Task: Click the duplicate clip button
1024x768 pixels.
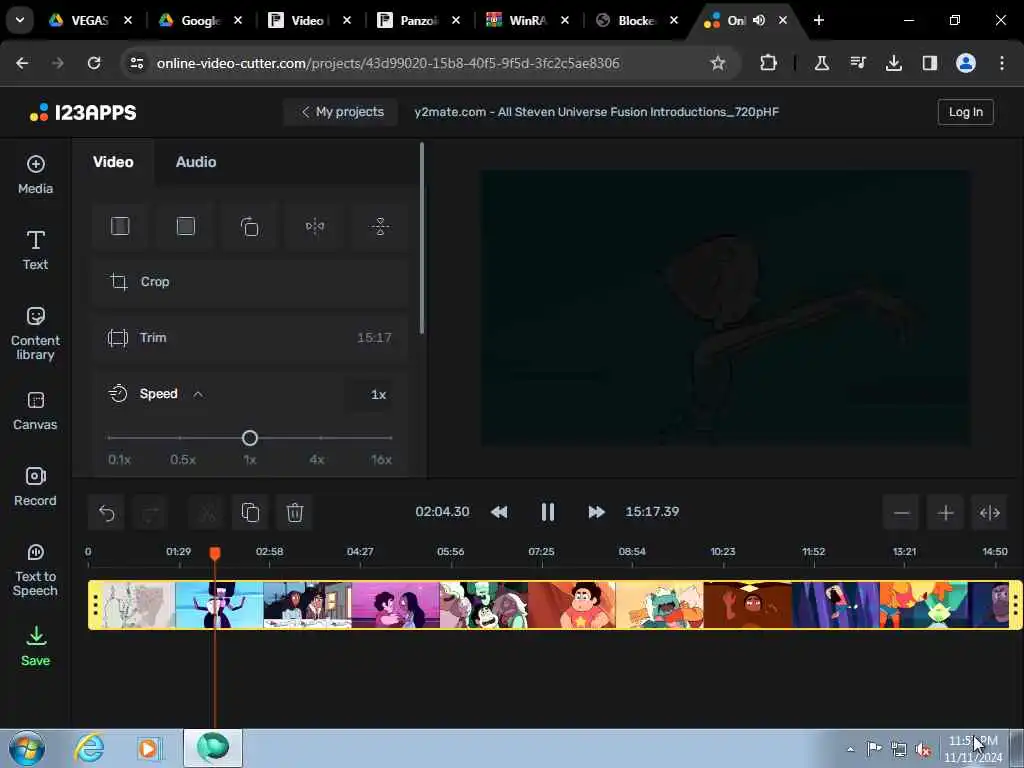Action: tap(250, 513)
